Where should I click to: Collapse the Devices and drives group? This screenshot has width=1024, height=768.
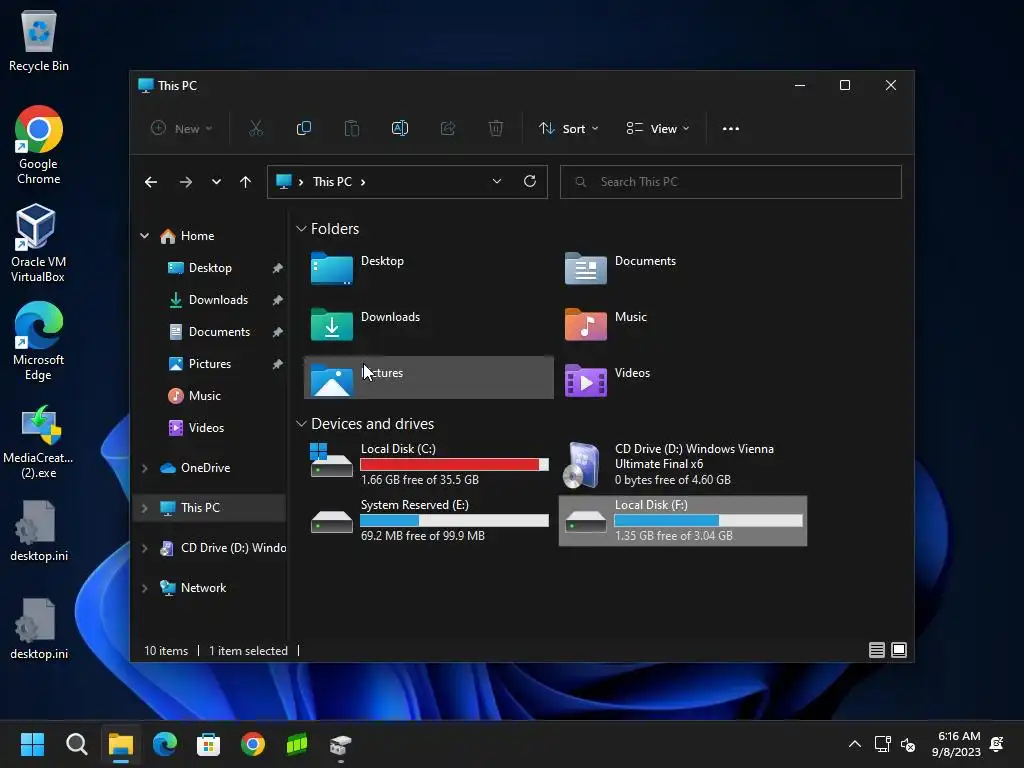[301, 424]
